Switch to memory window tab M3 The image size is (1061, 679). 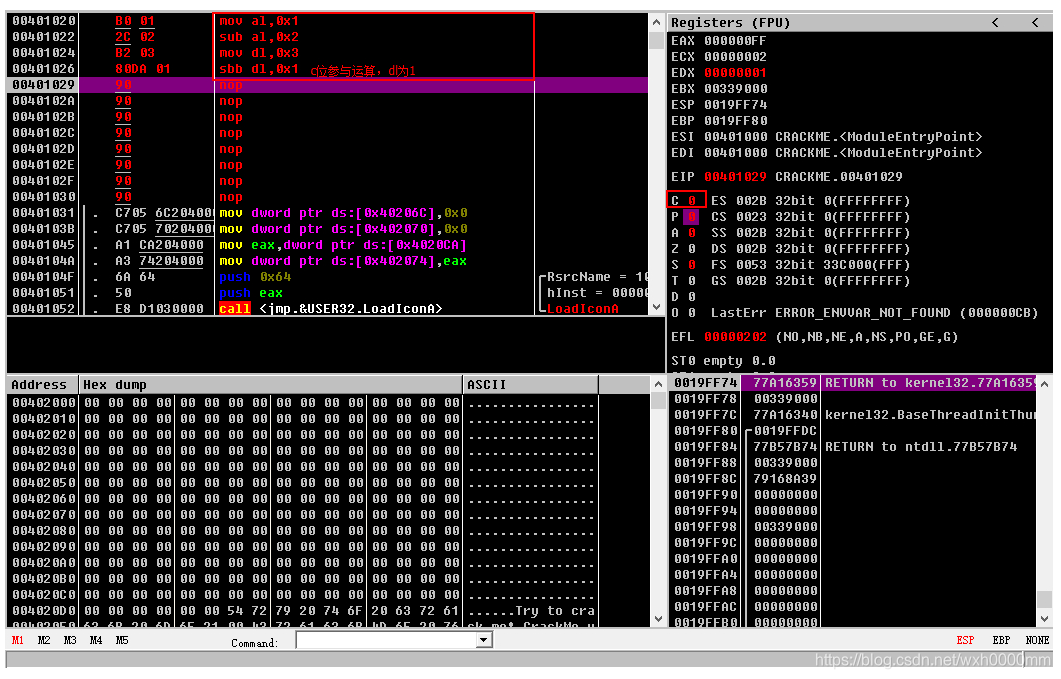click(70, 640)
